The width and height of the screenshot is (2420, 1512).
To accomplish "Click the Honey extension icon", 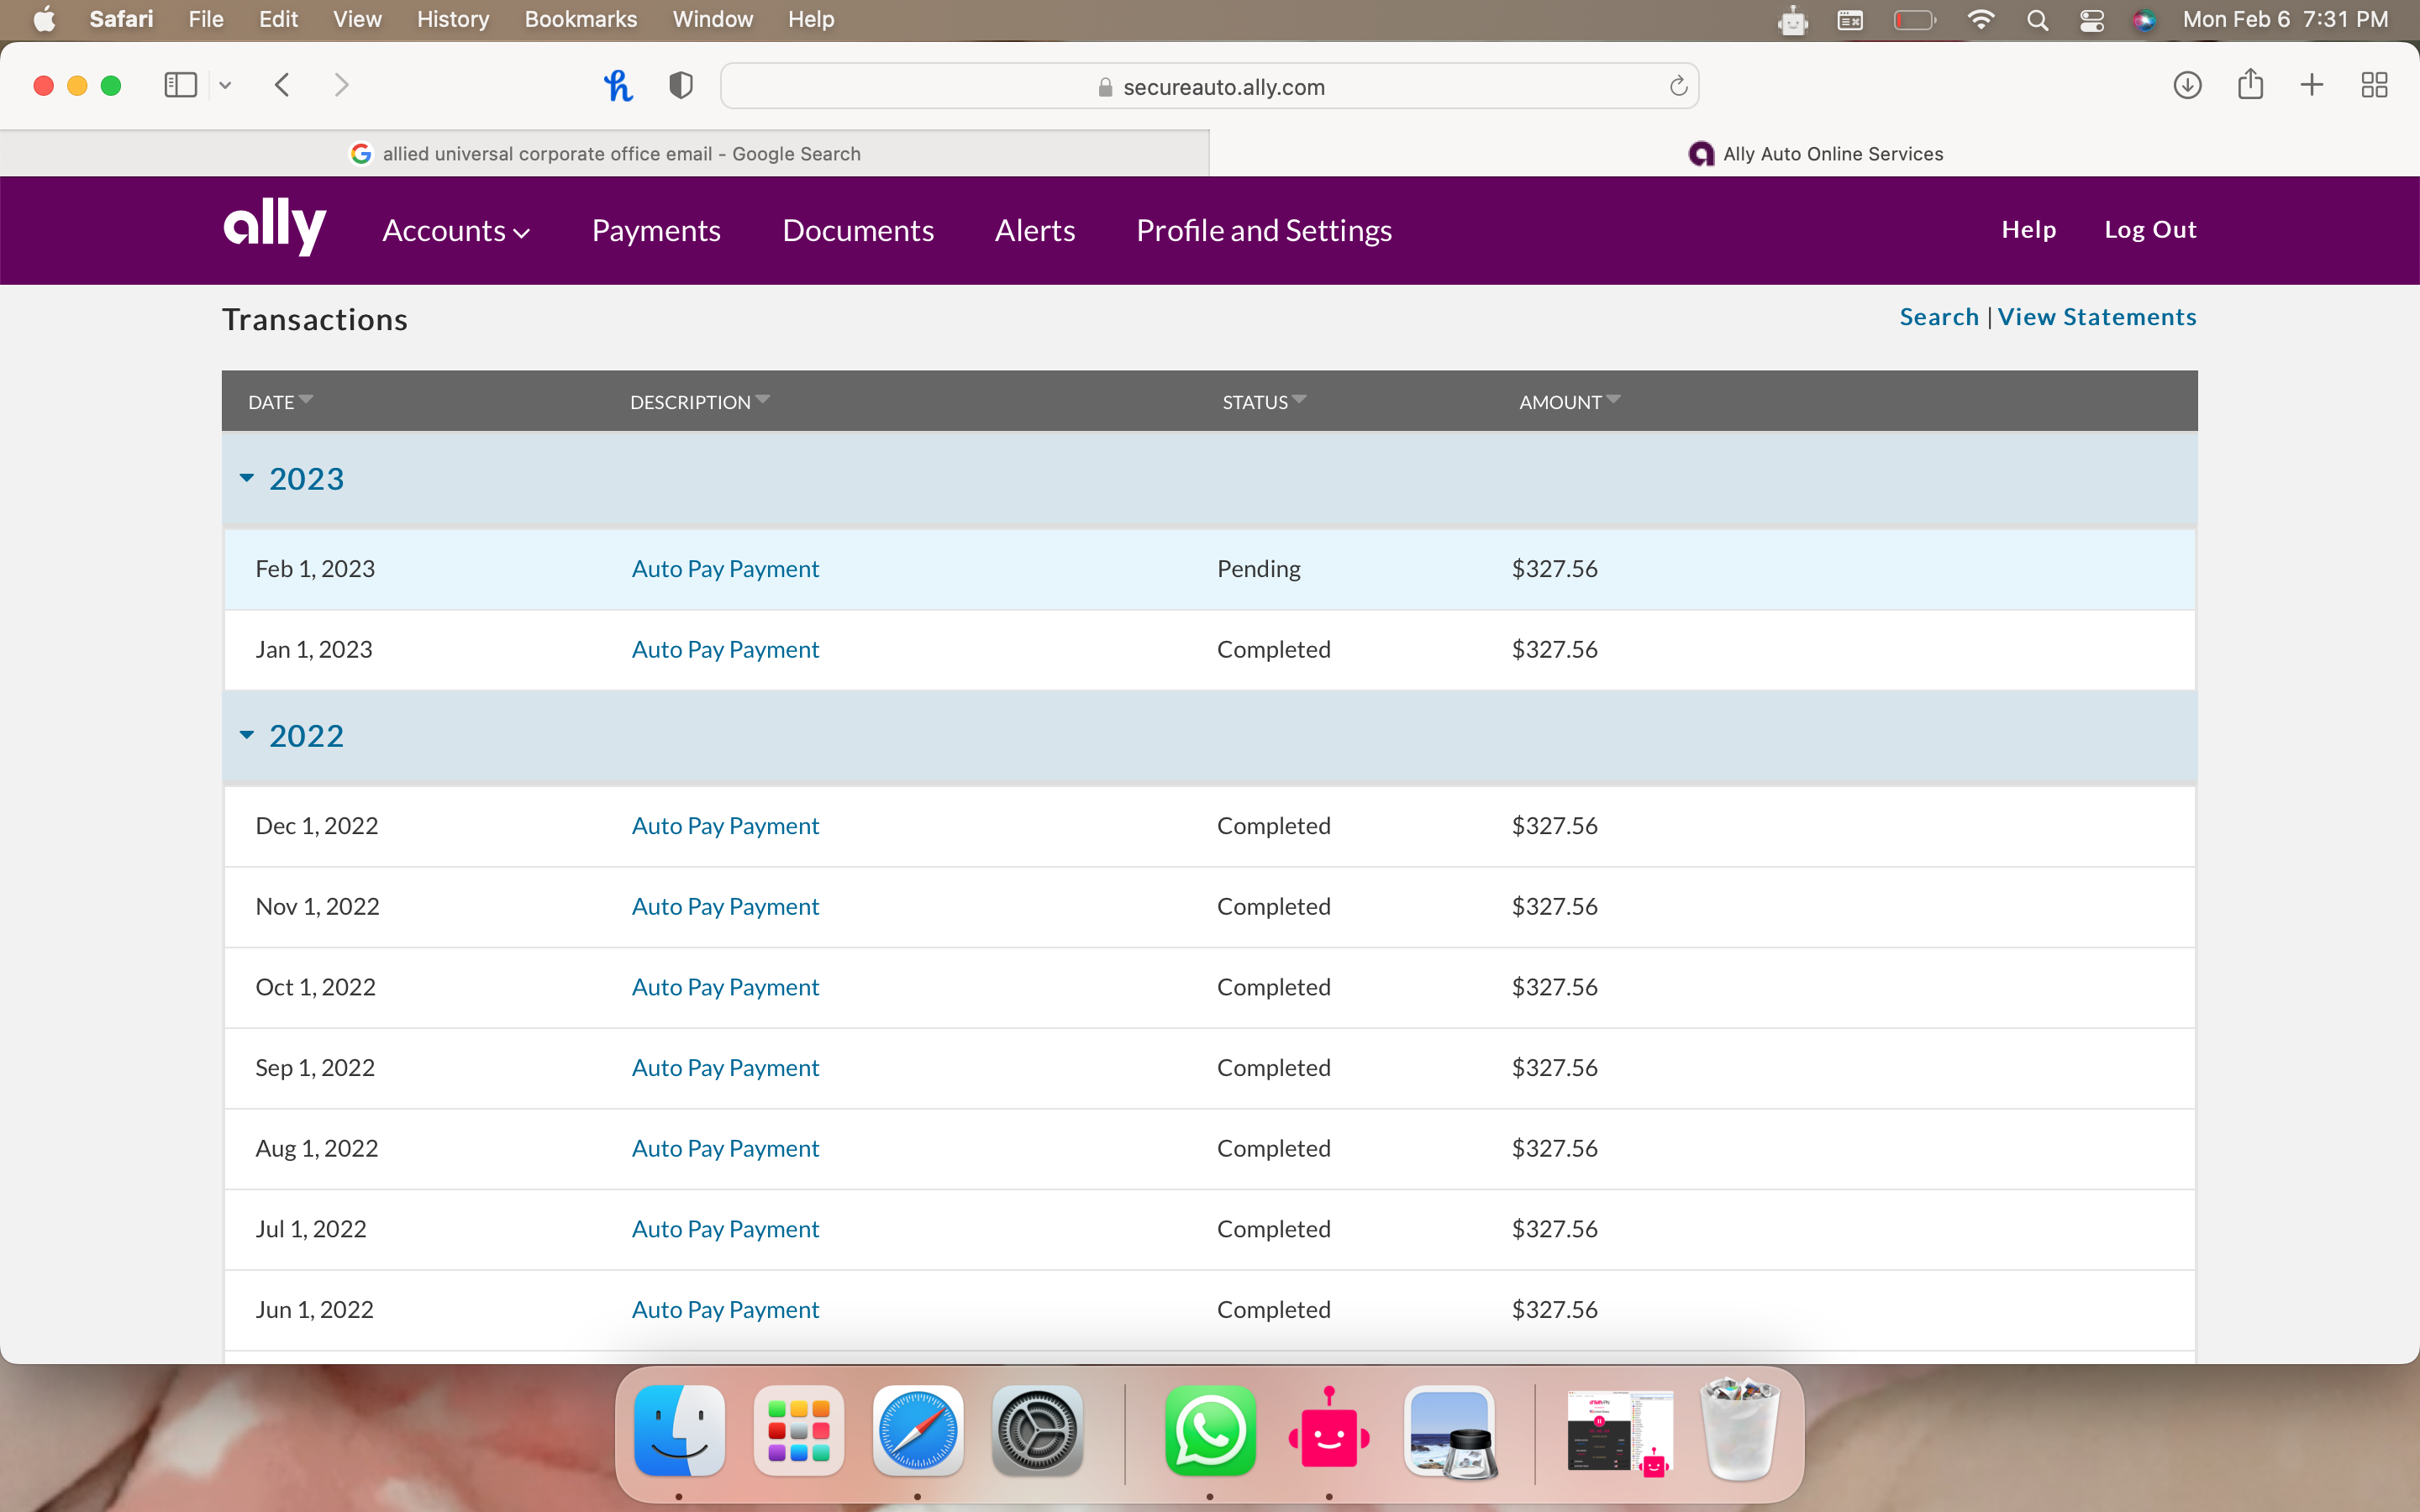I will click(x=618, y=86).
